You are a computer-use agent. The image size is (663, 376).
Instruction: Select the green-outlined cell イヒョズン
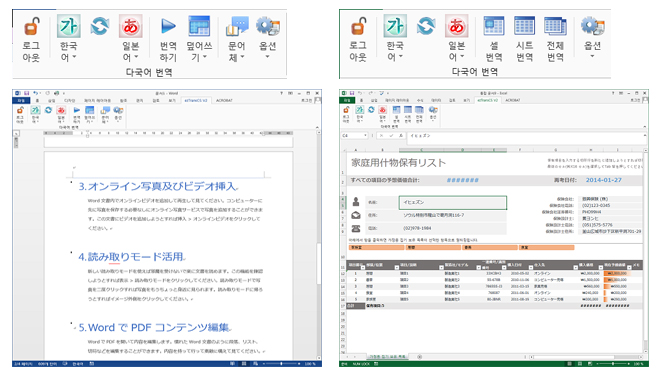452,203
